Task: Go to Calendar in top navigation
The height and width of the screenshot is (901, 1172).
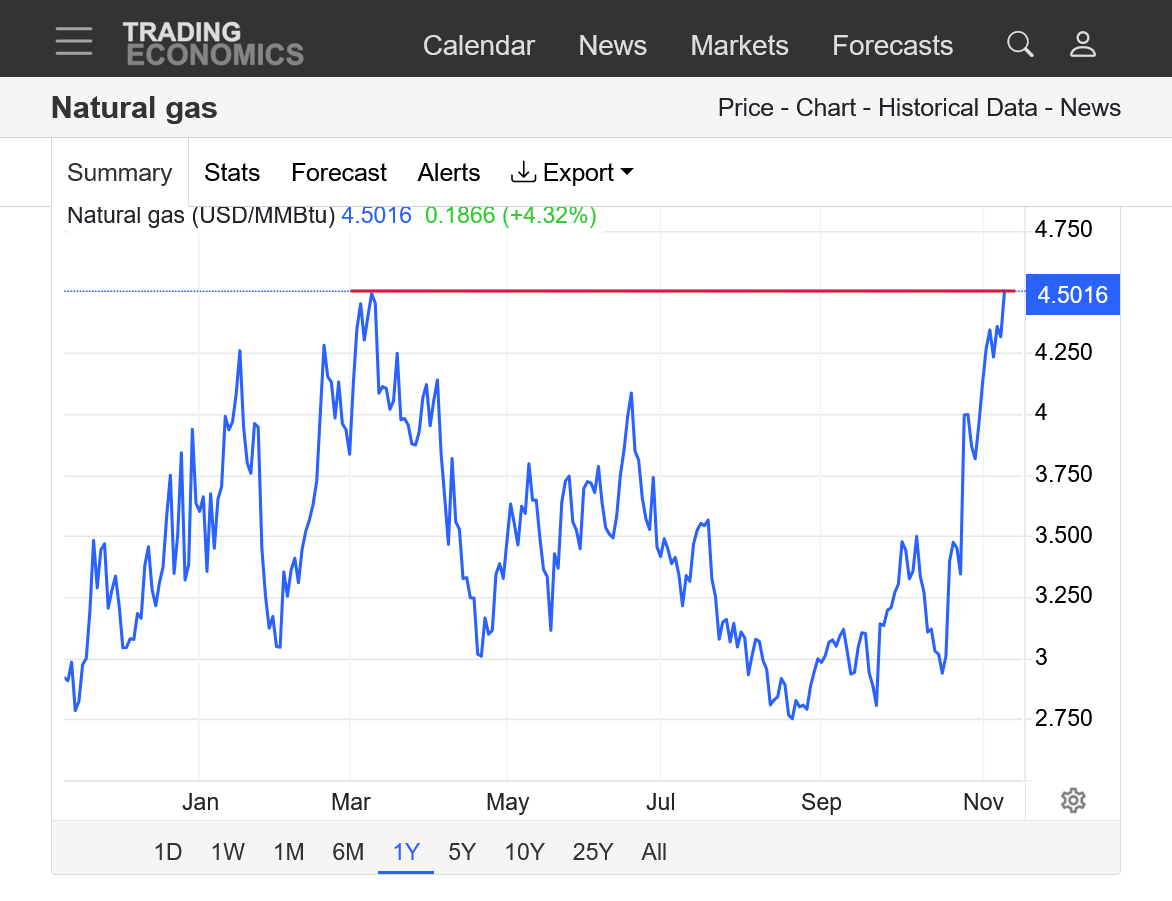Action: (478, 46)
